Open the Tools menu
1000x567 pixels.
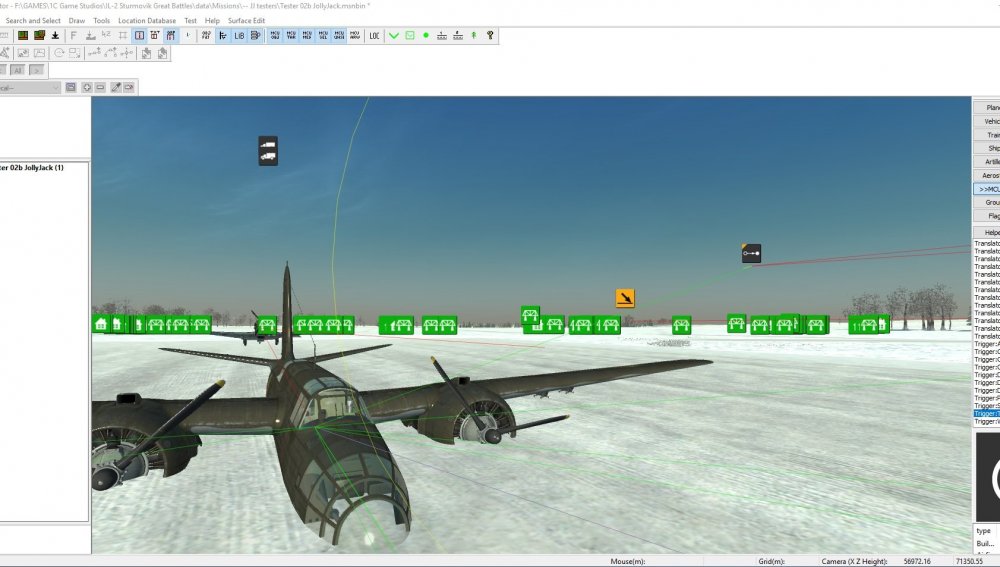(x=101, y=20)
